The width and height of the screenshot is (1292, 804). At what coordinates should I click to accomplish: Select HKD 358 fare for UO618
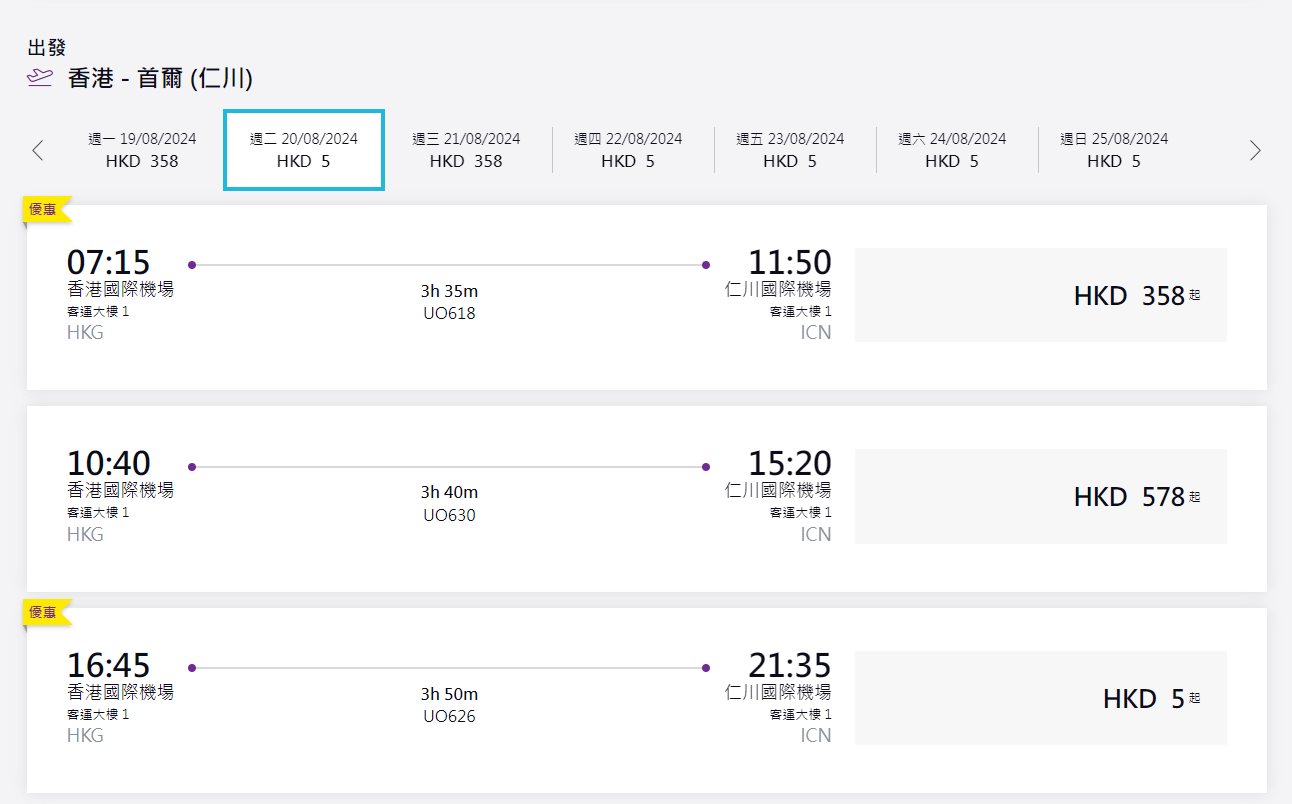pyautogui.click(x=1040, y=296)
